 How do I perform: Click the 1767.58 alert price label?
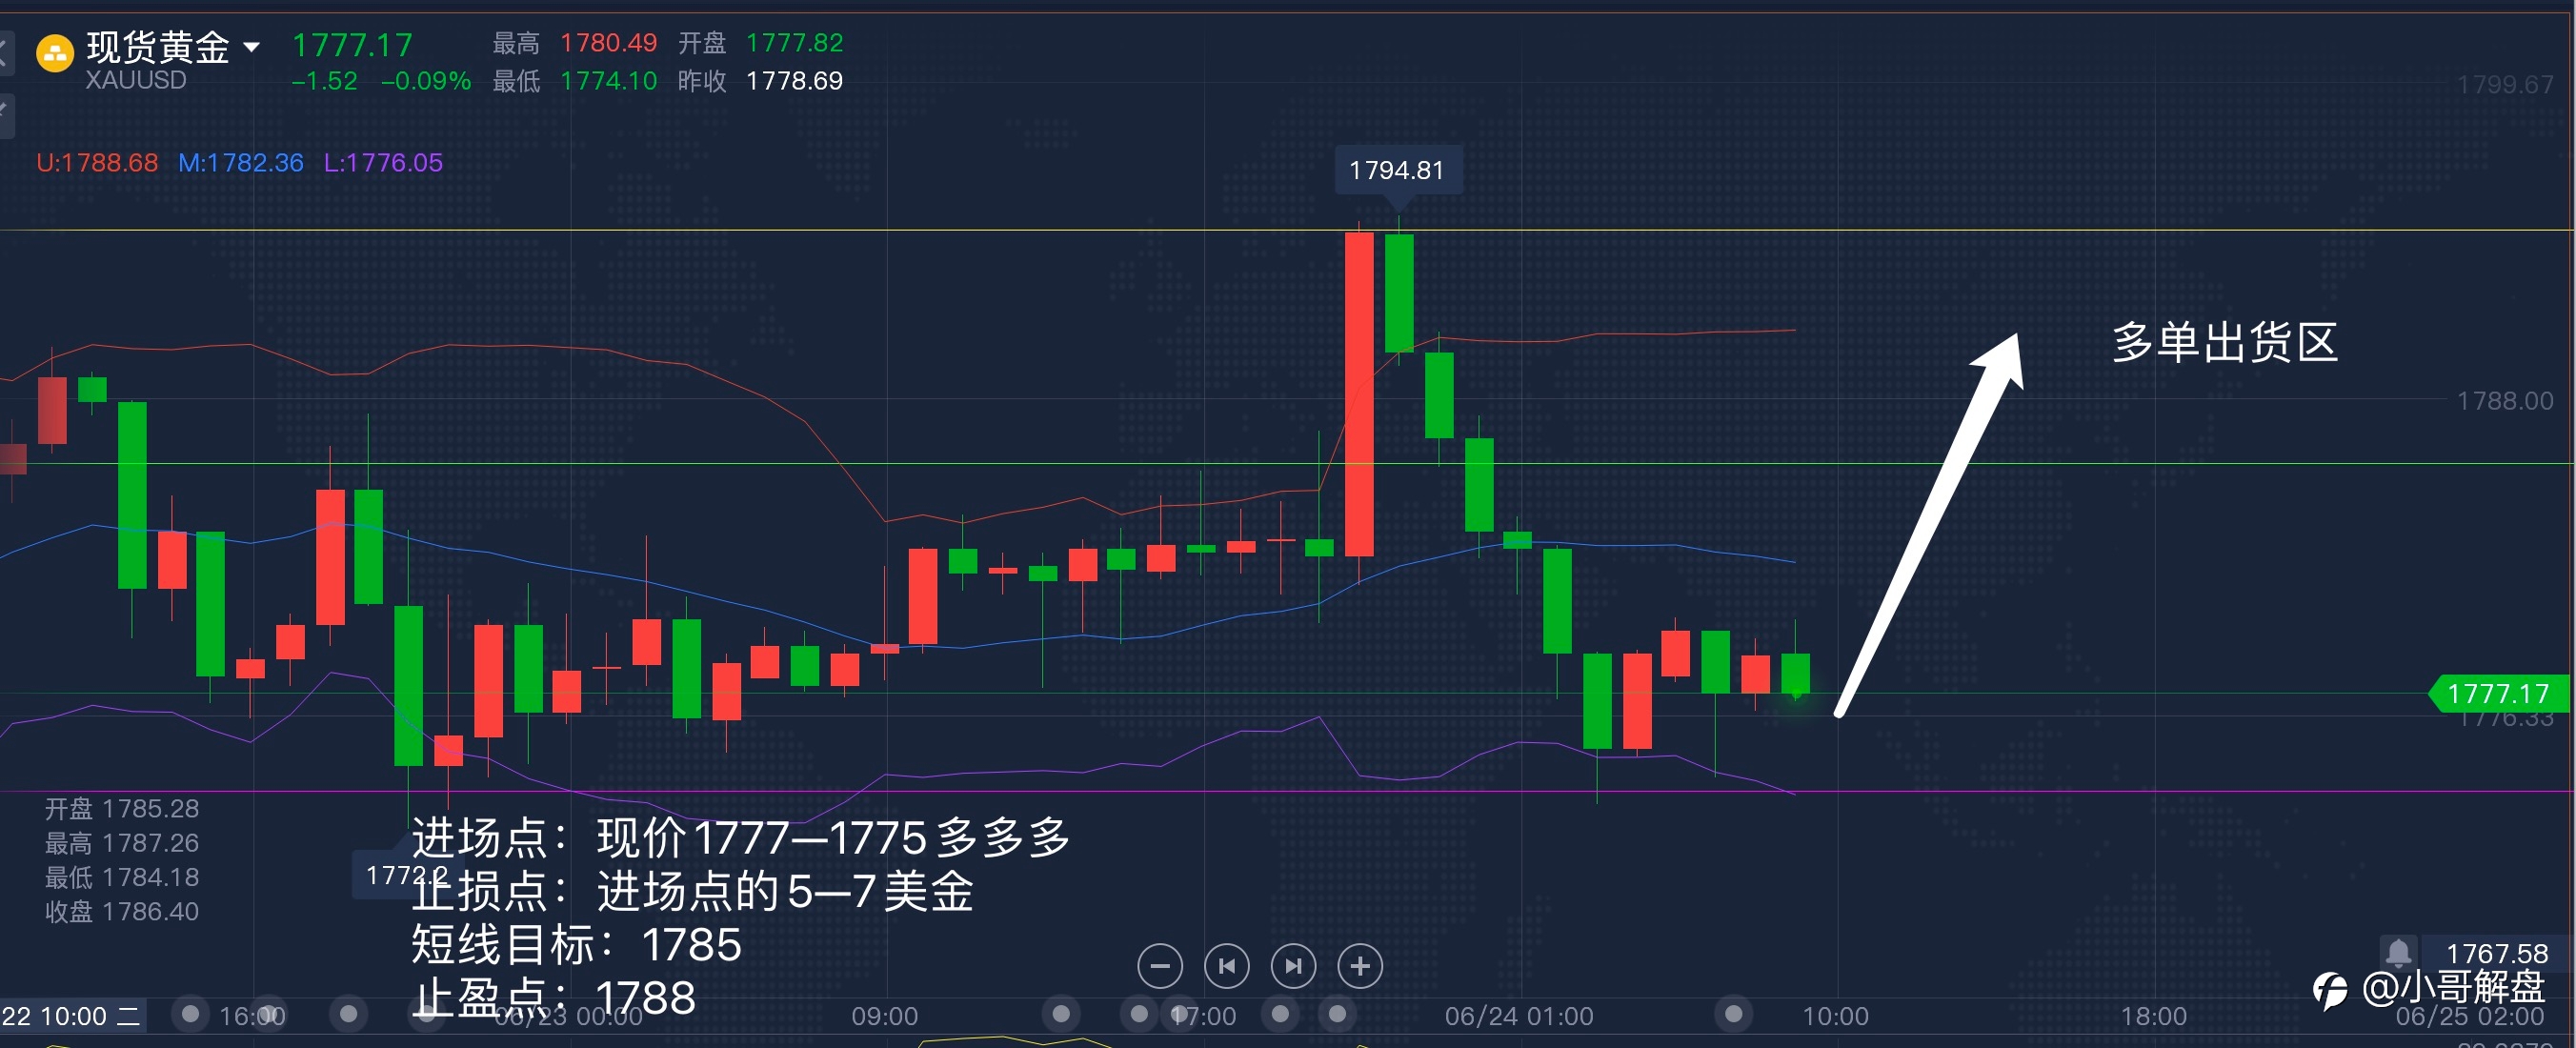(x=2498, y=954)
